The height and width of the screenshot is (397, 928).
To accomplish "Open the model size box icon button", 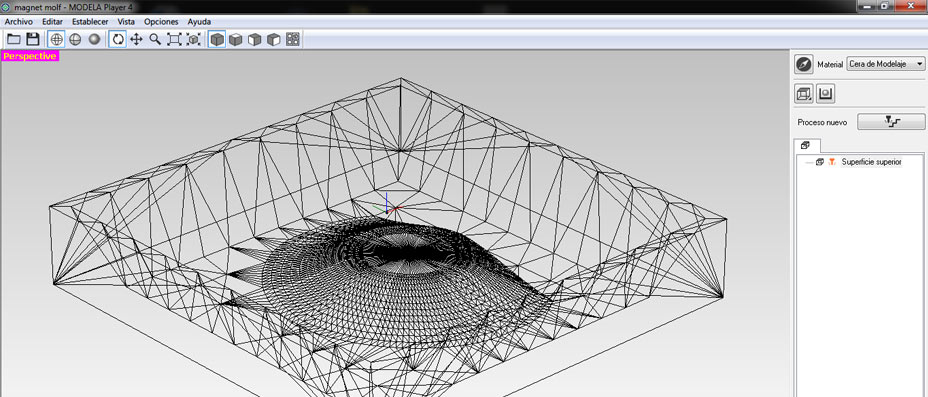I will coord(803,93).
